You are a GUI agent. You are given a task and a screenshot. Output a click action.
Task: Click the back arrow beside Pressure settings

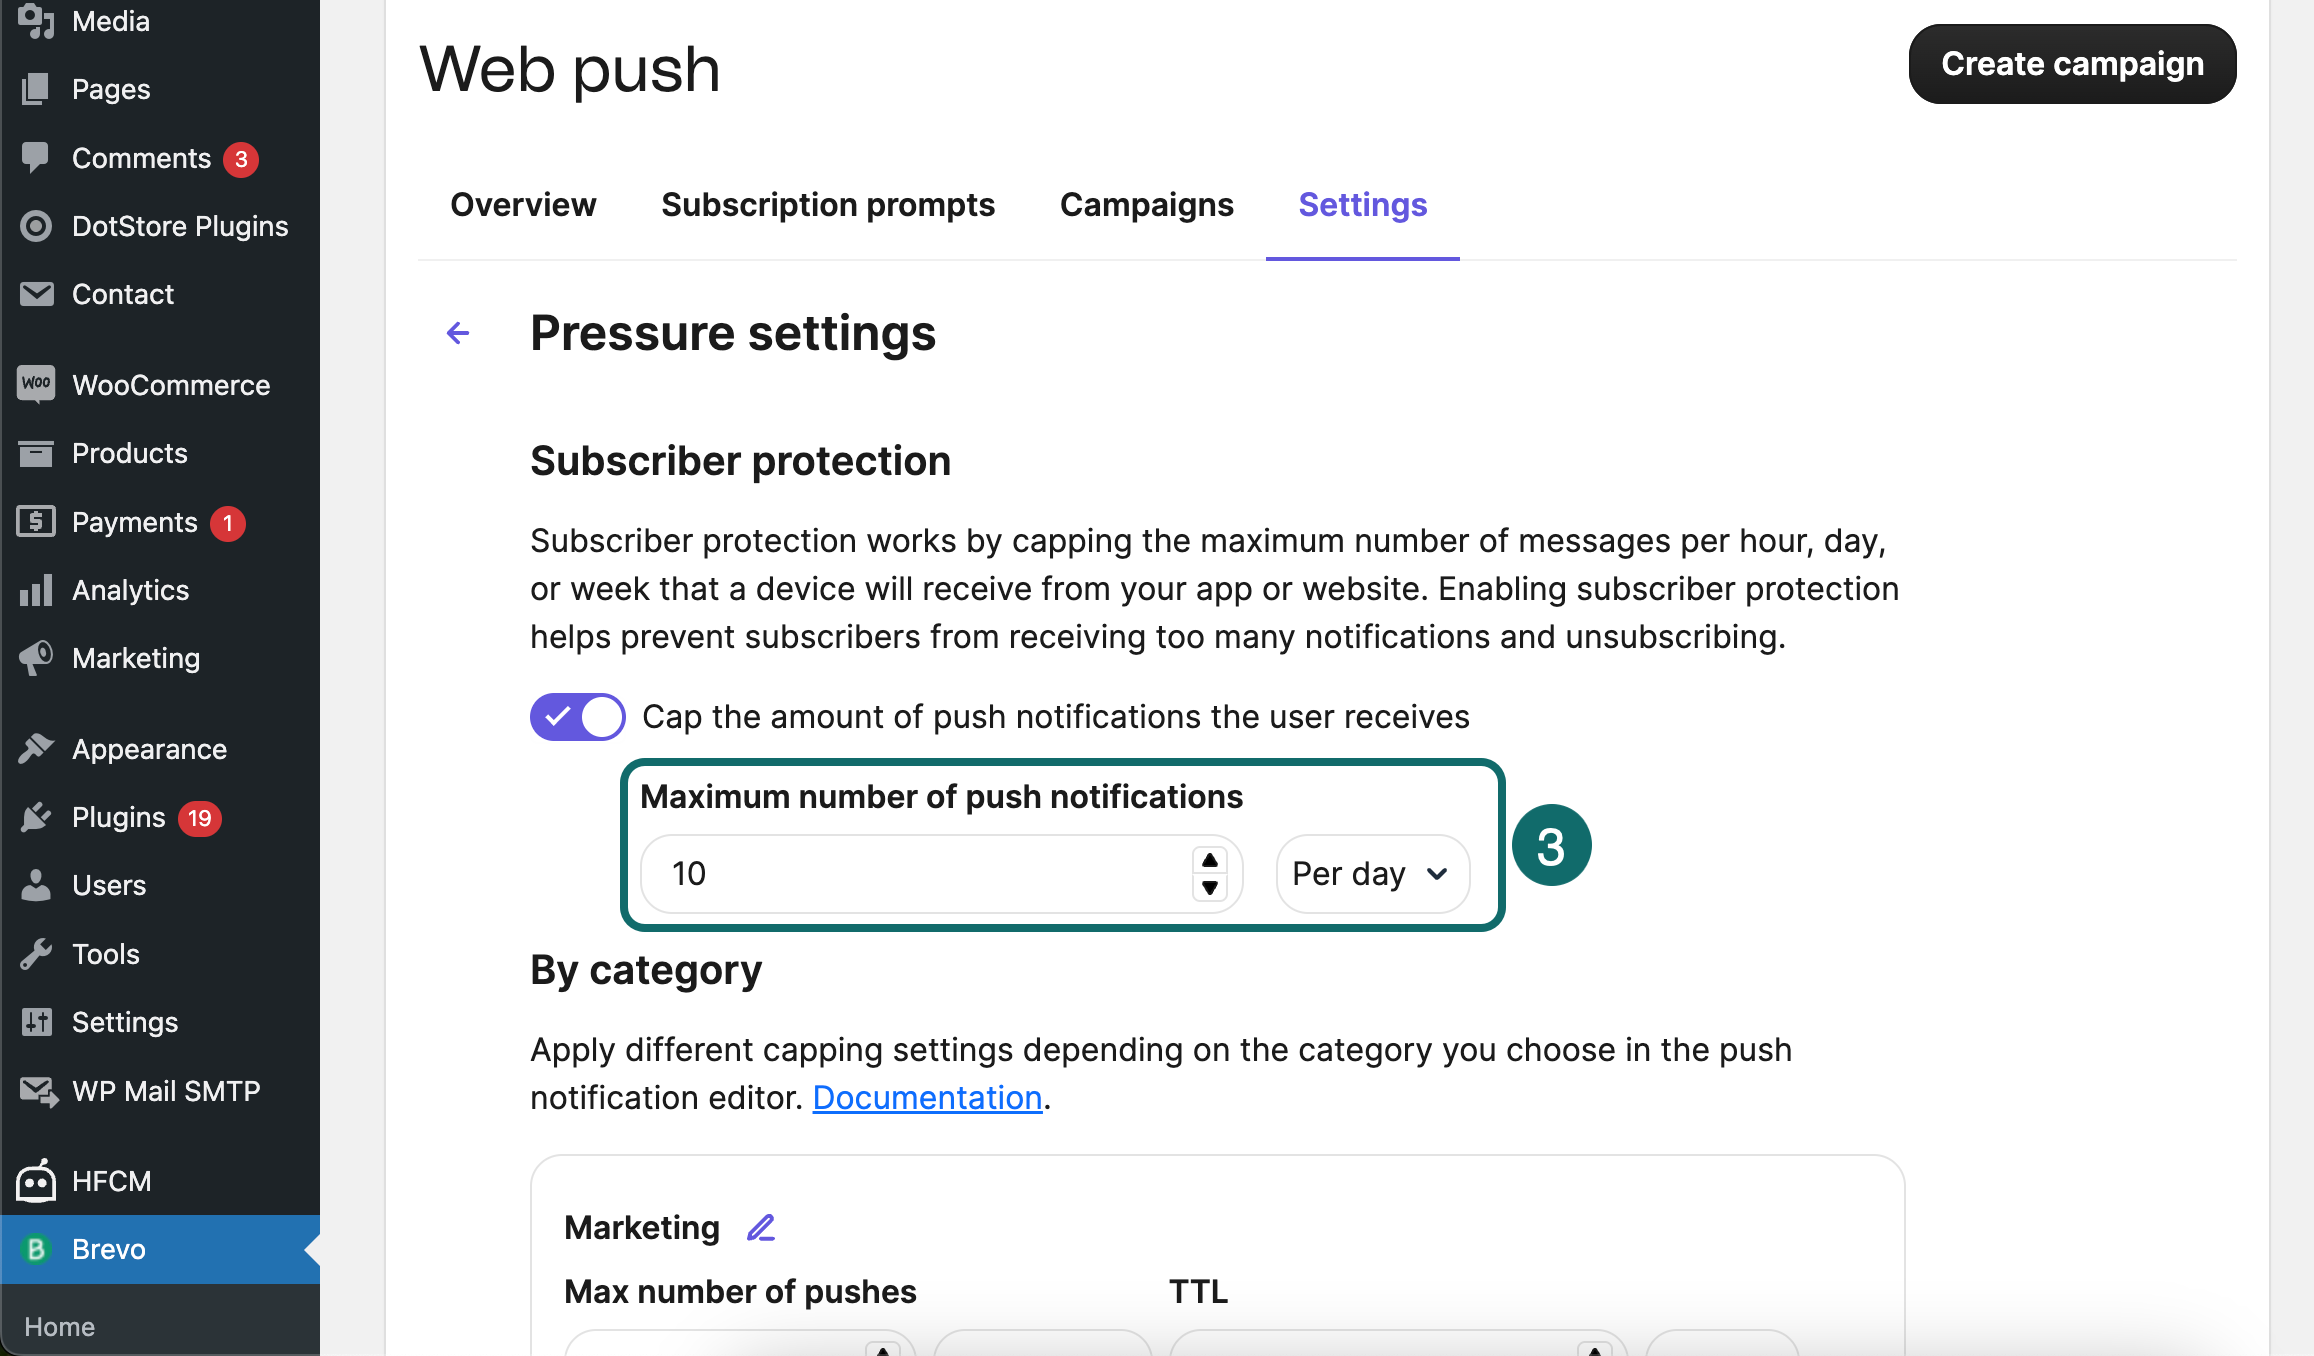[458, 333]
